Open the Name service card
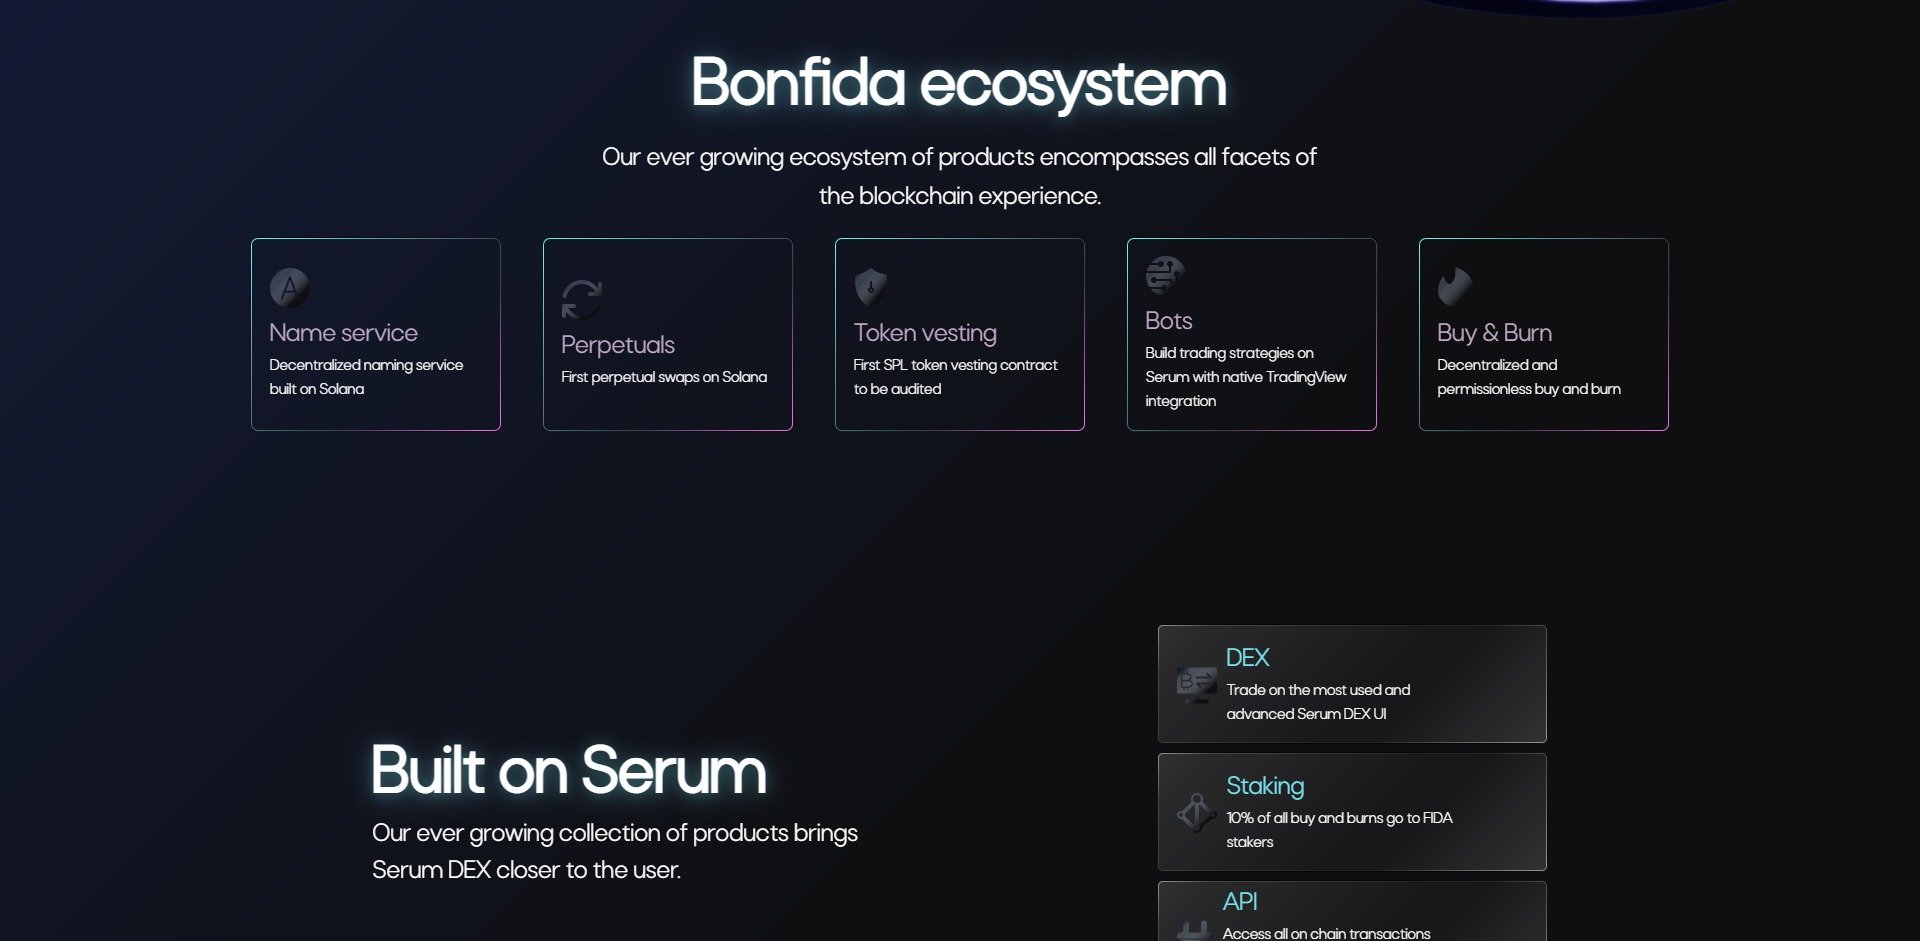The image size is (1920, 941). [x=376, y=334]
